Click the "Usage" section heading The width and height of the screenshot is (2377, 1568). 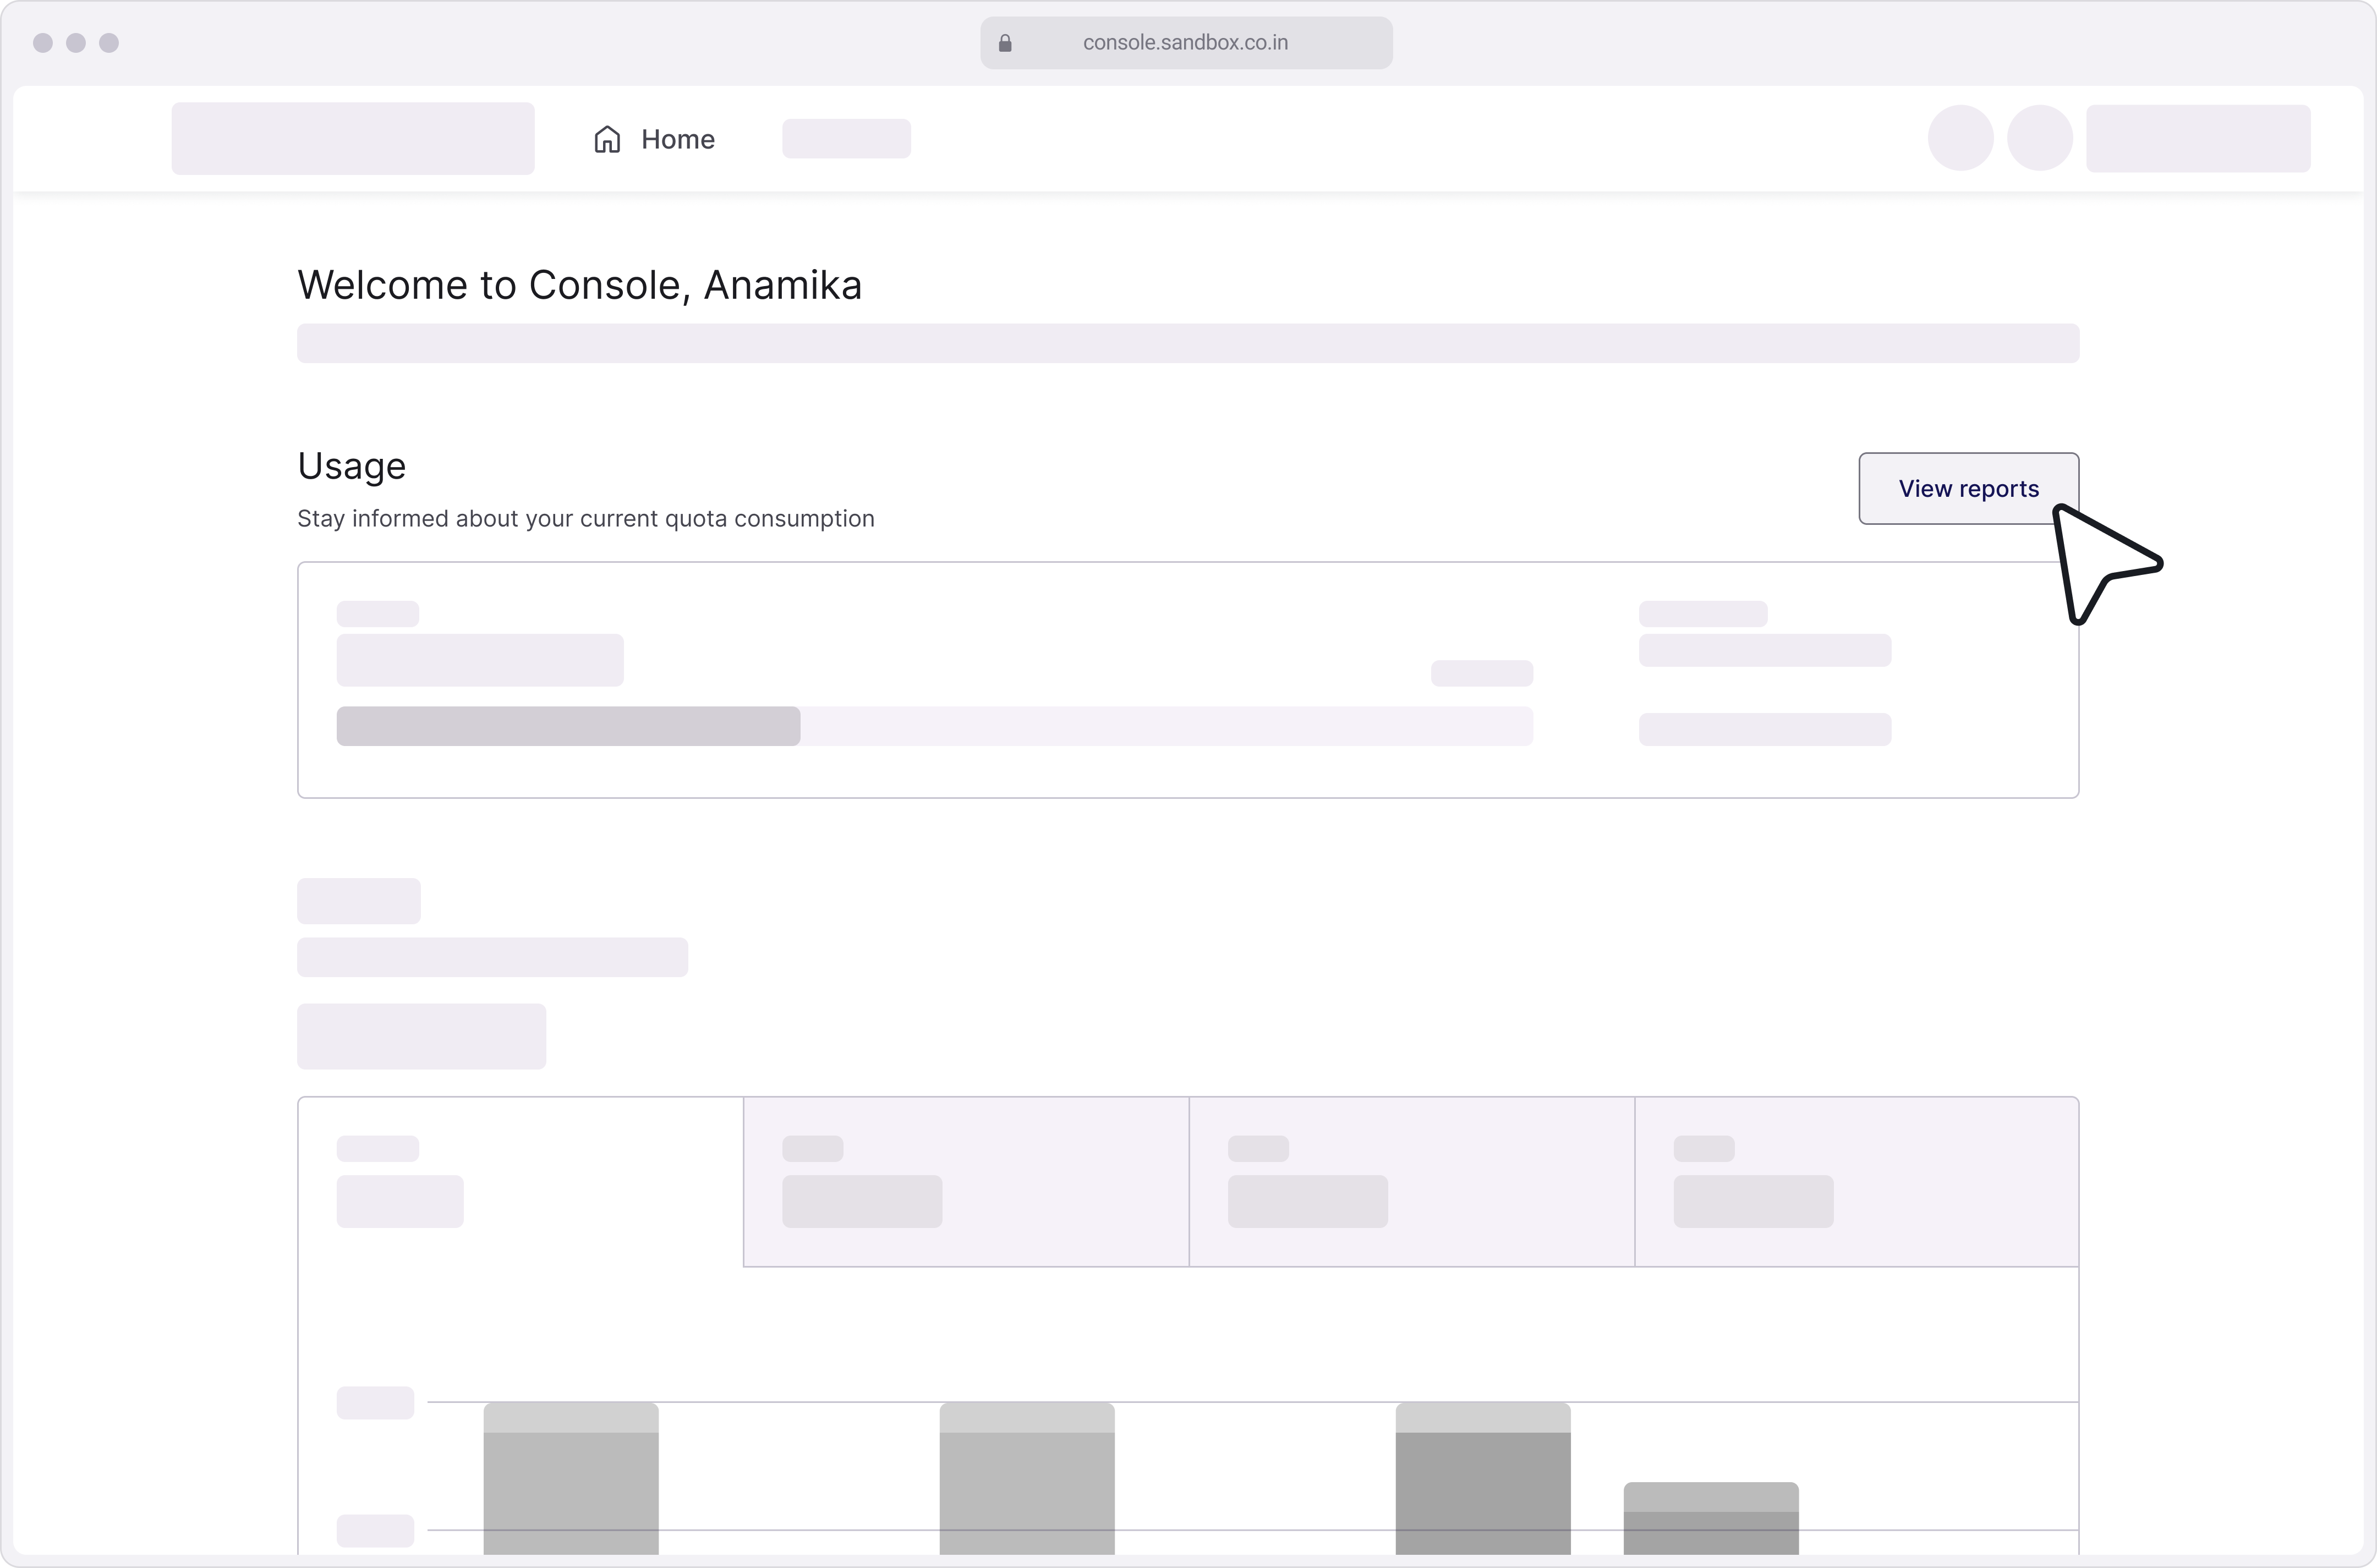coord(351,466)
